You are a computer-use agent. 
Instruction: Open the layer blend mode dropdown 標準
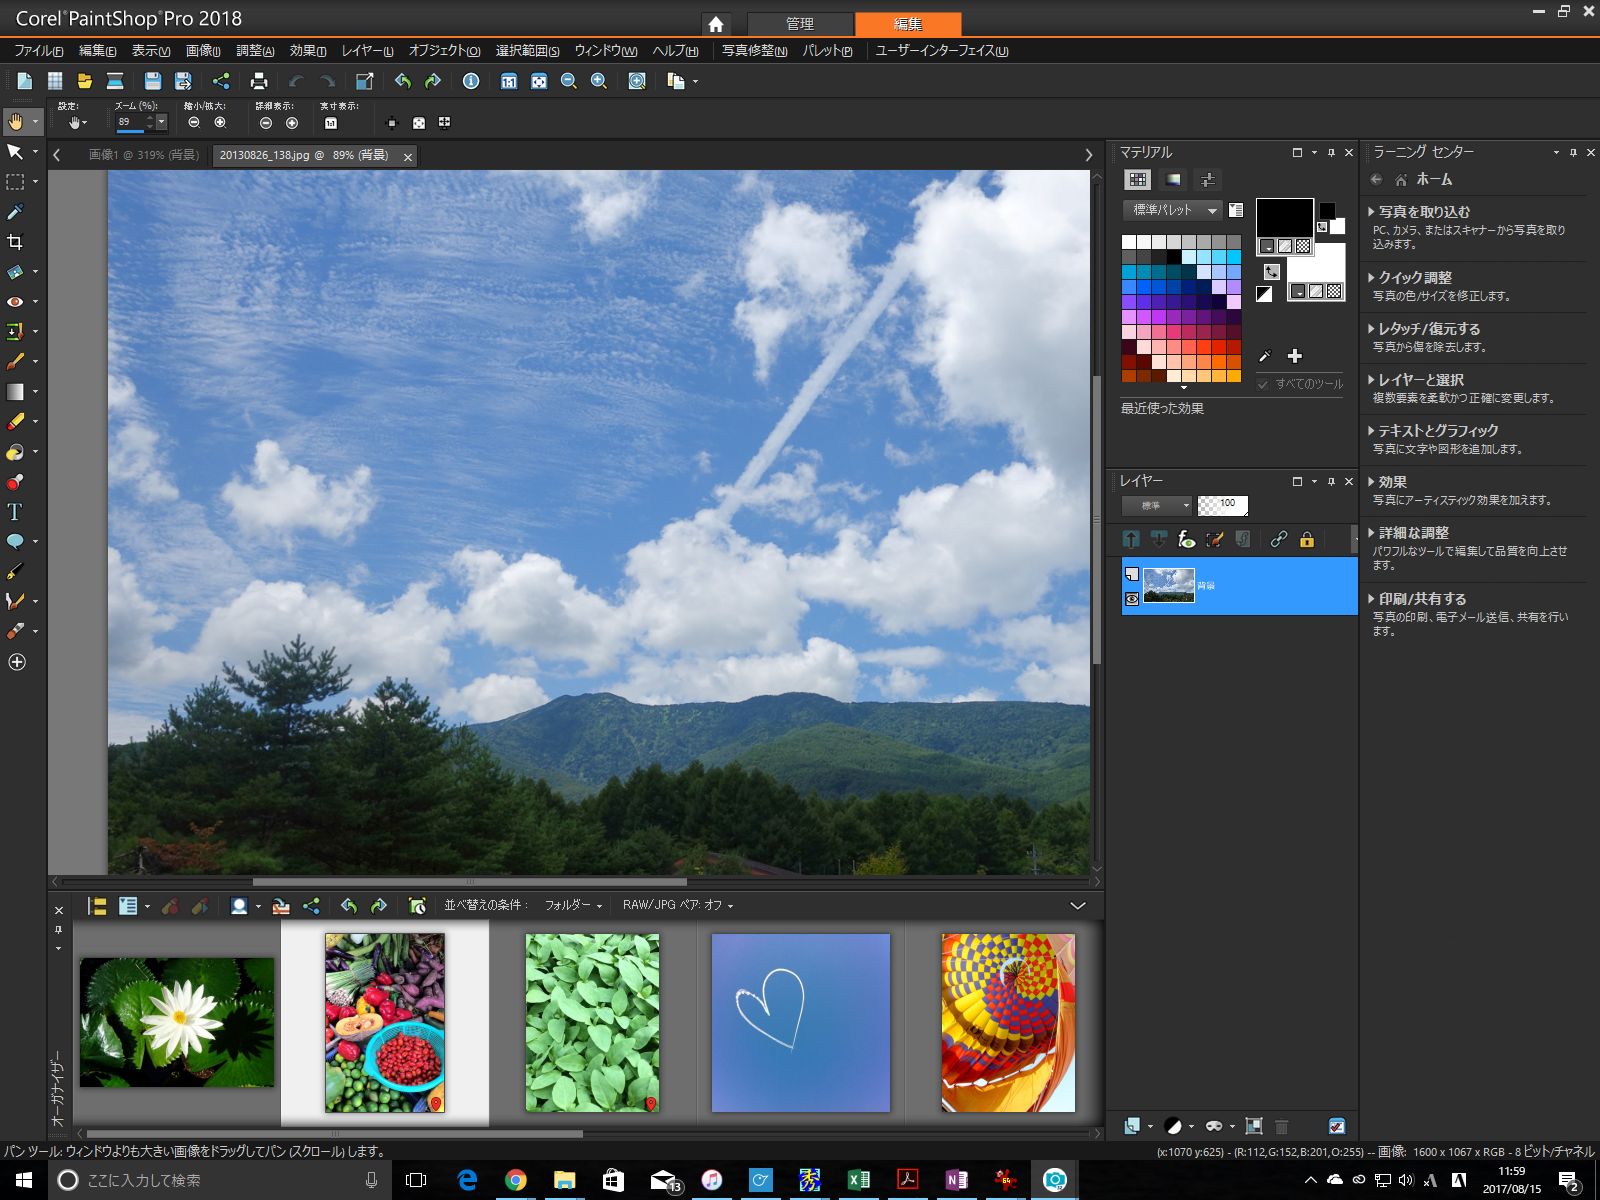(1157, 506)
